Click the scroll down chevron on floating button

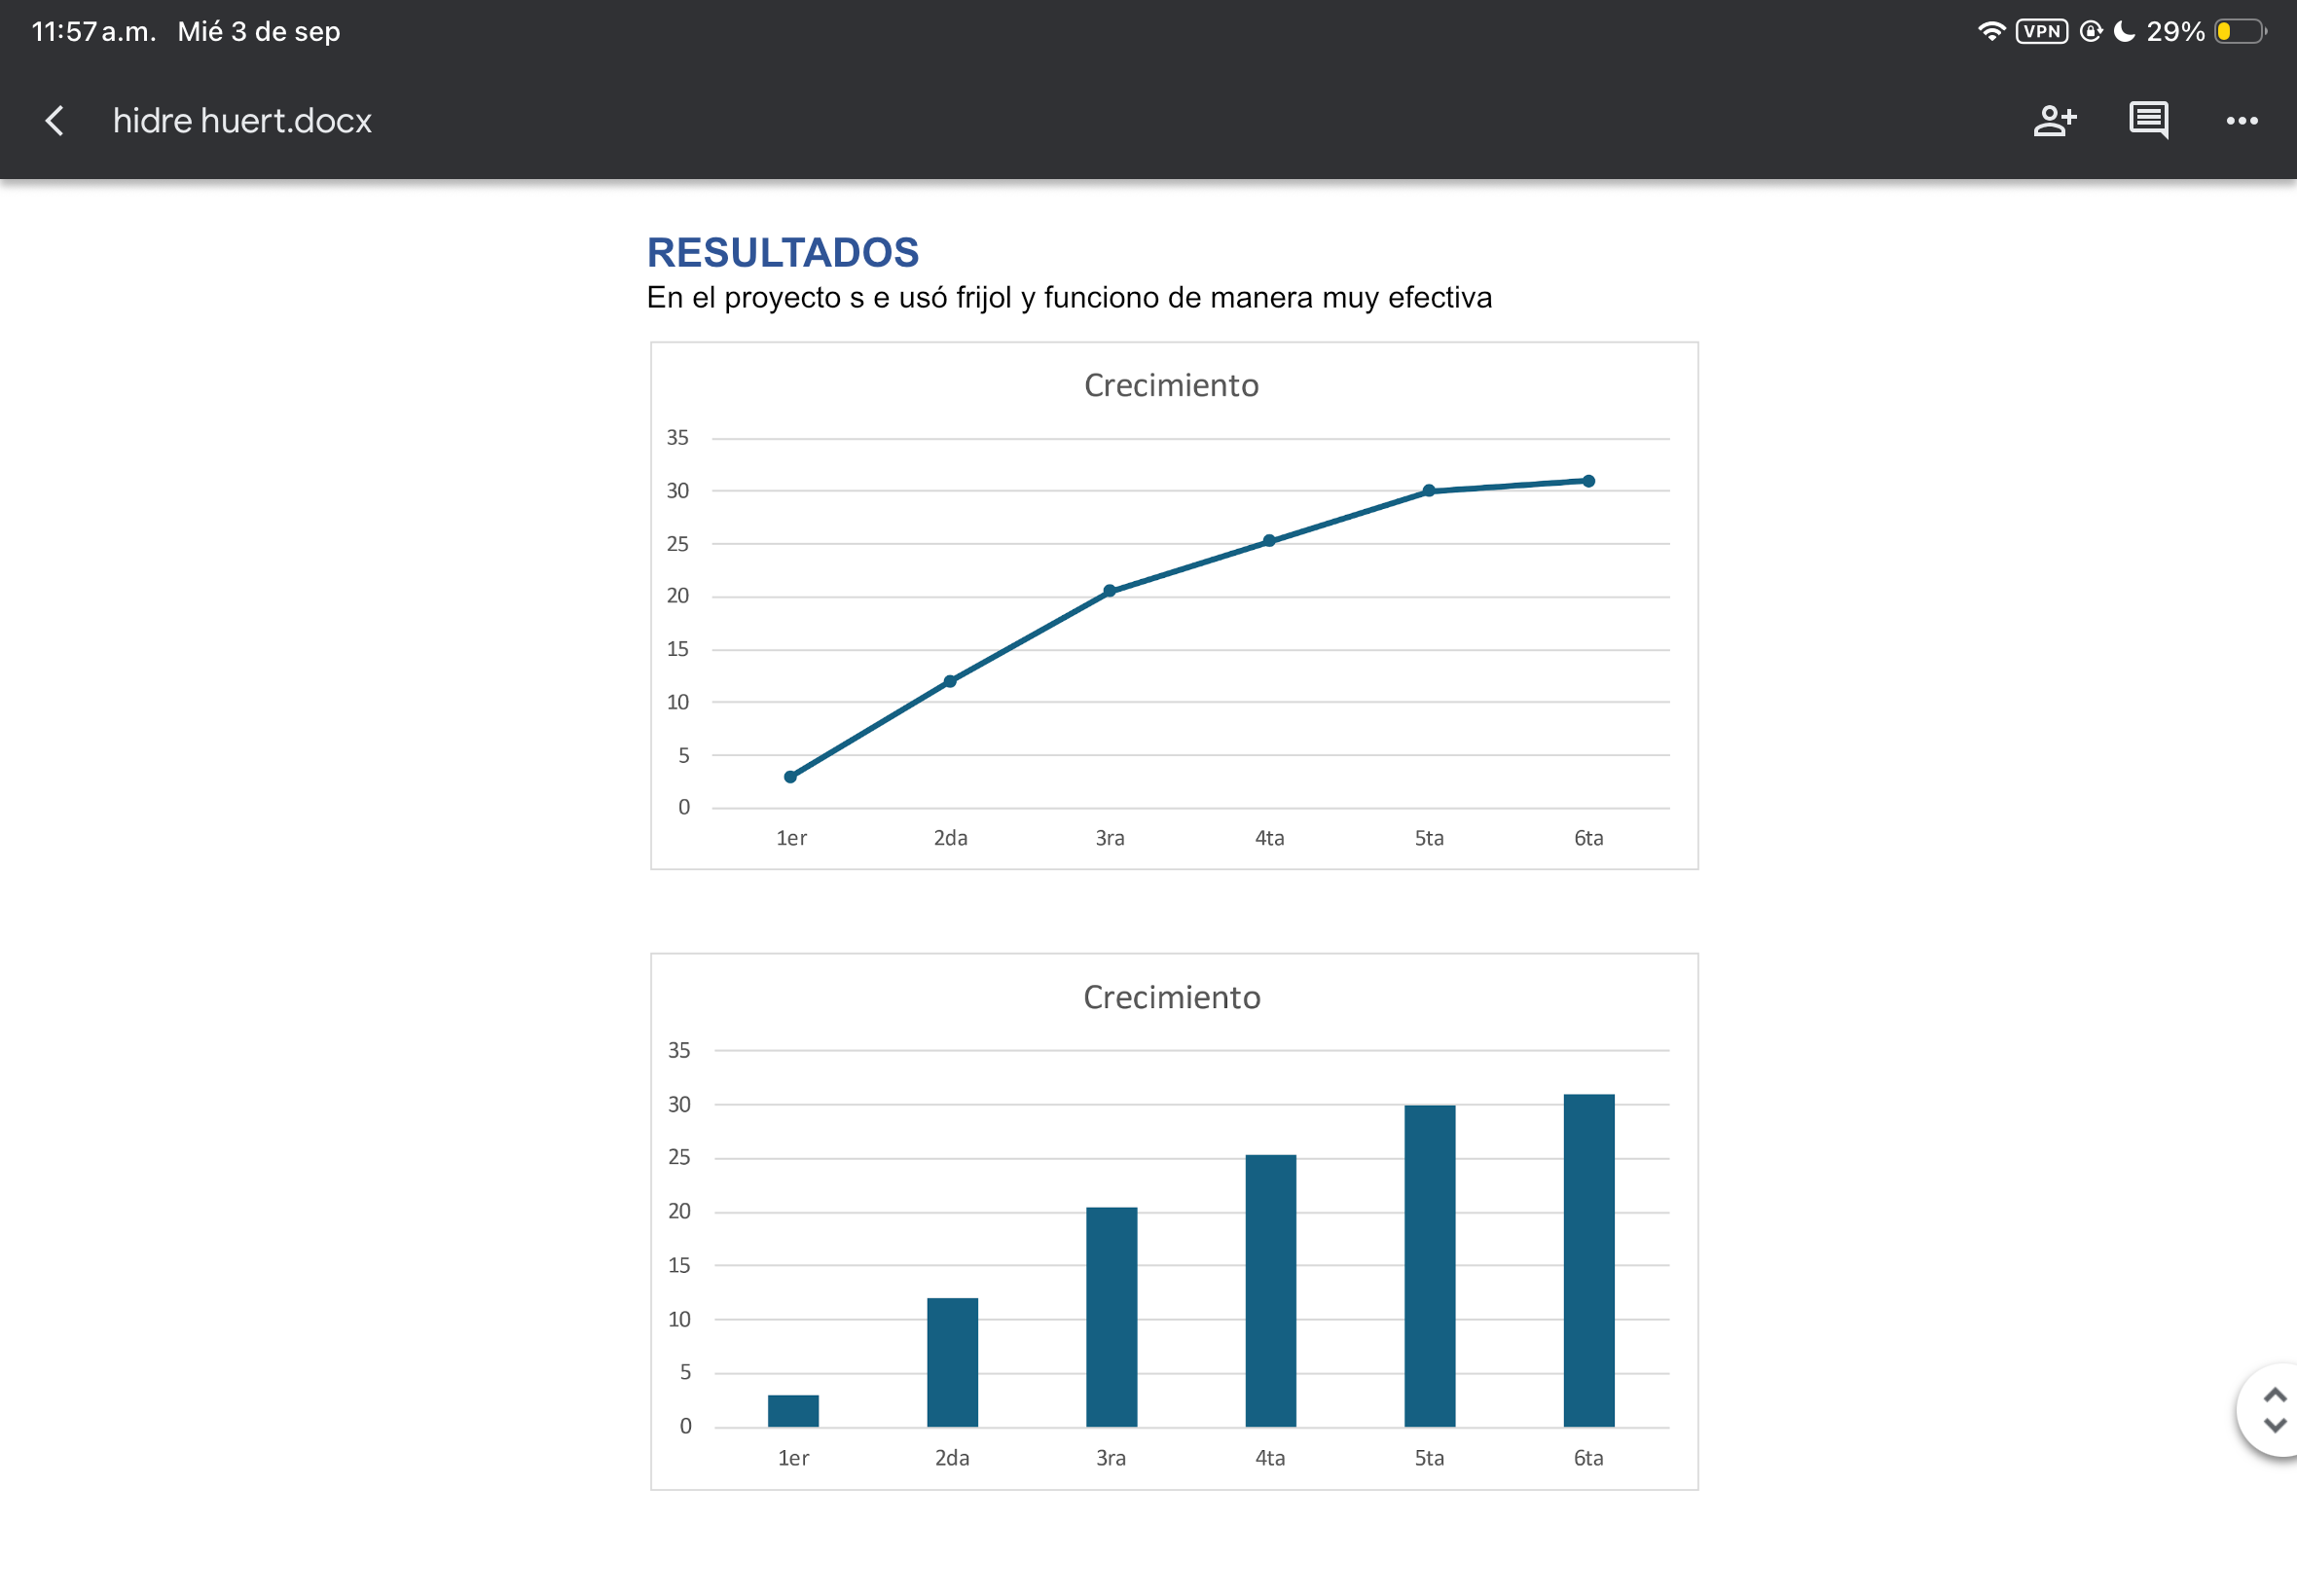2274,1426
